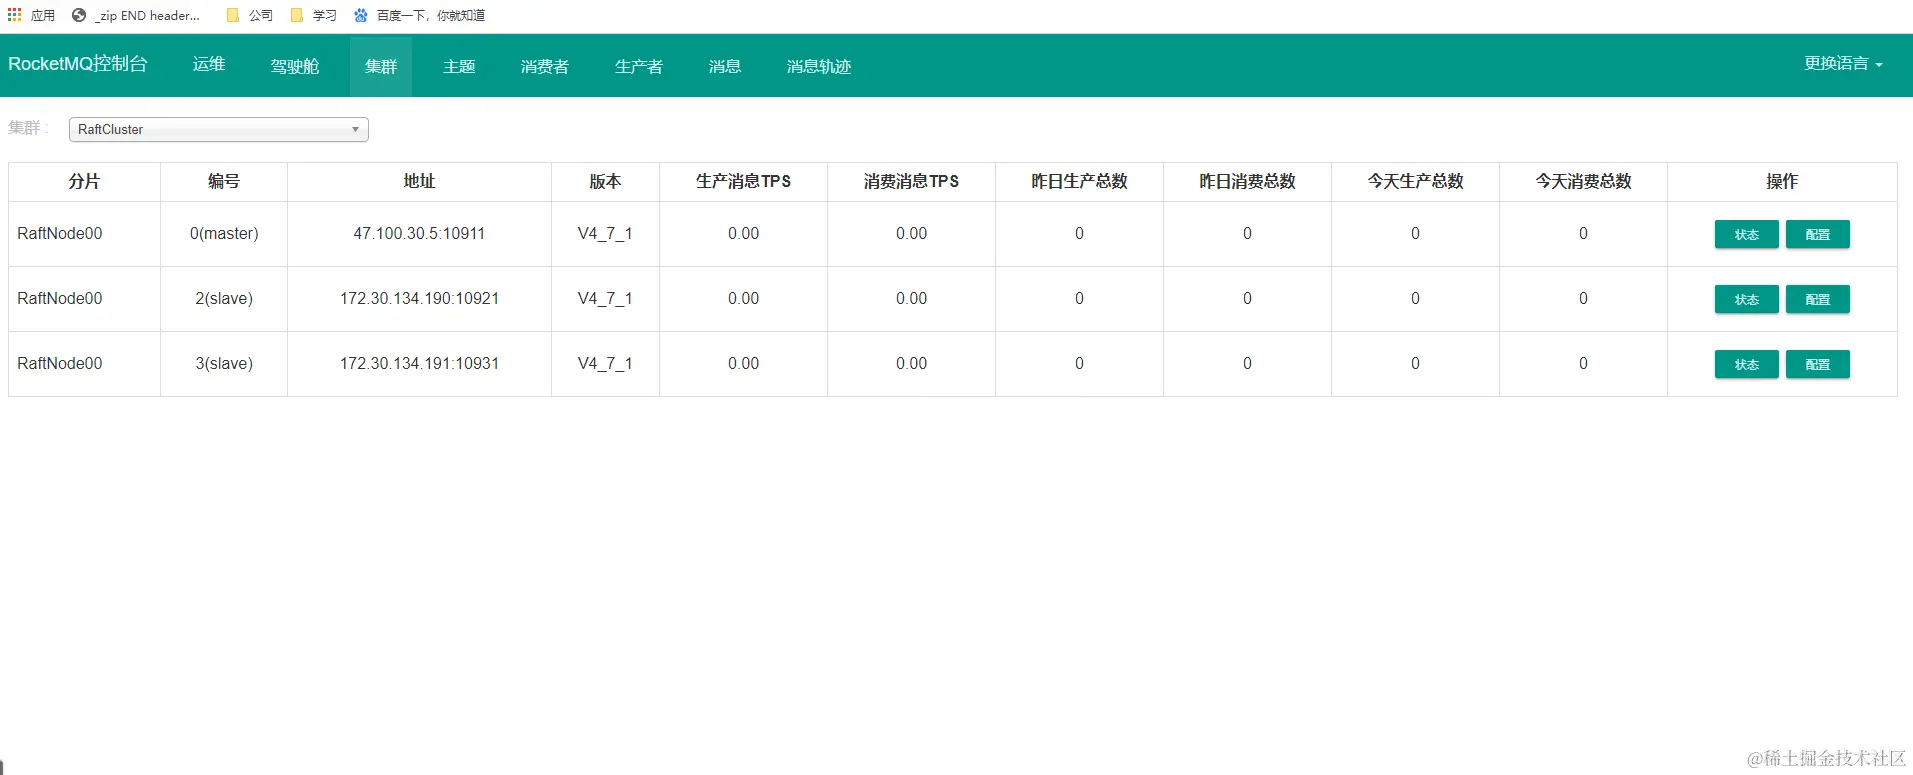Click the 昨日生产总数 column header

pos(1079,181)
